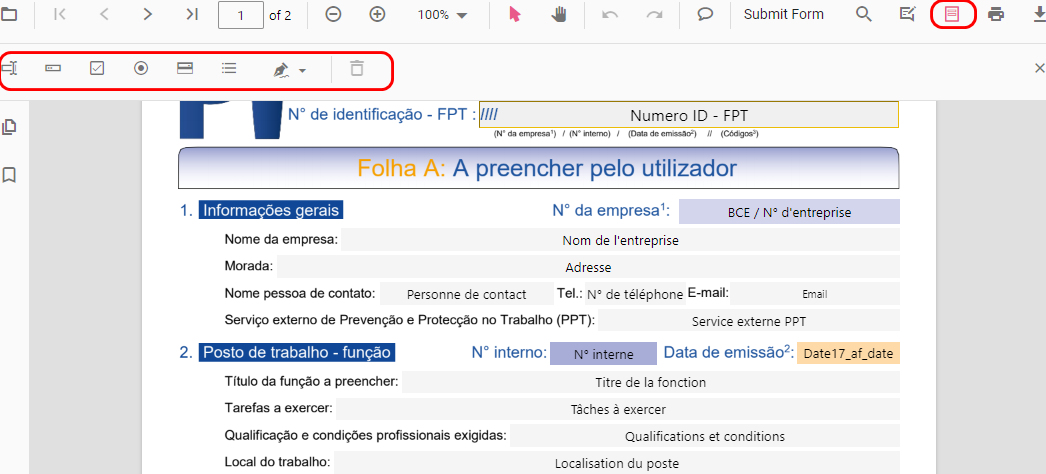The width and height of the screenshot is (1046, 474).
Task: Click the N° de téléphone field
Action: [x=635, y=294]
